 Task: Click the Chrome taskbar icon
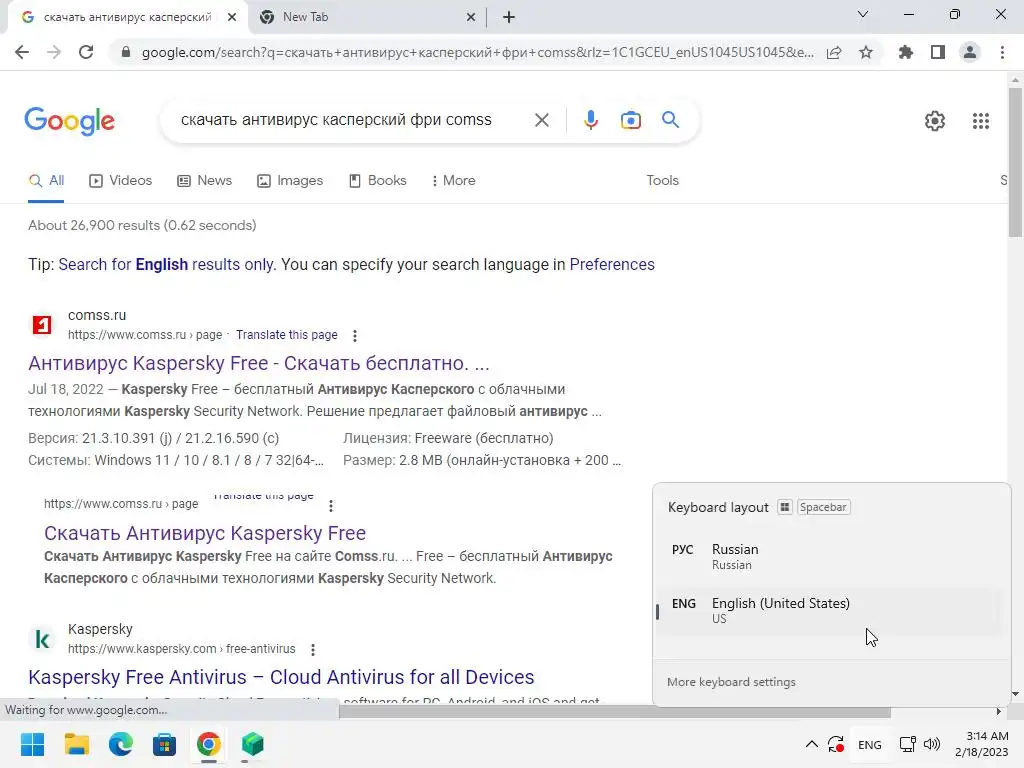click(x=209, y=744)
